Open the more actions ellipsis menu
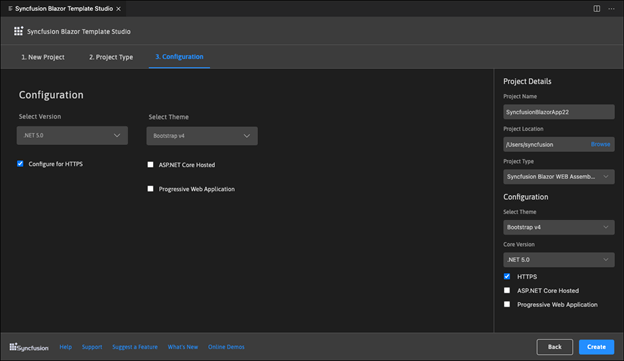 [611, 8]
